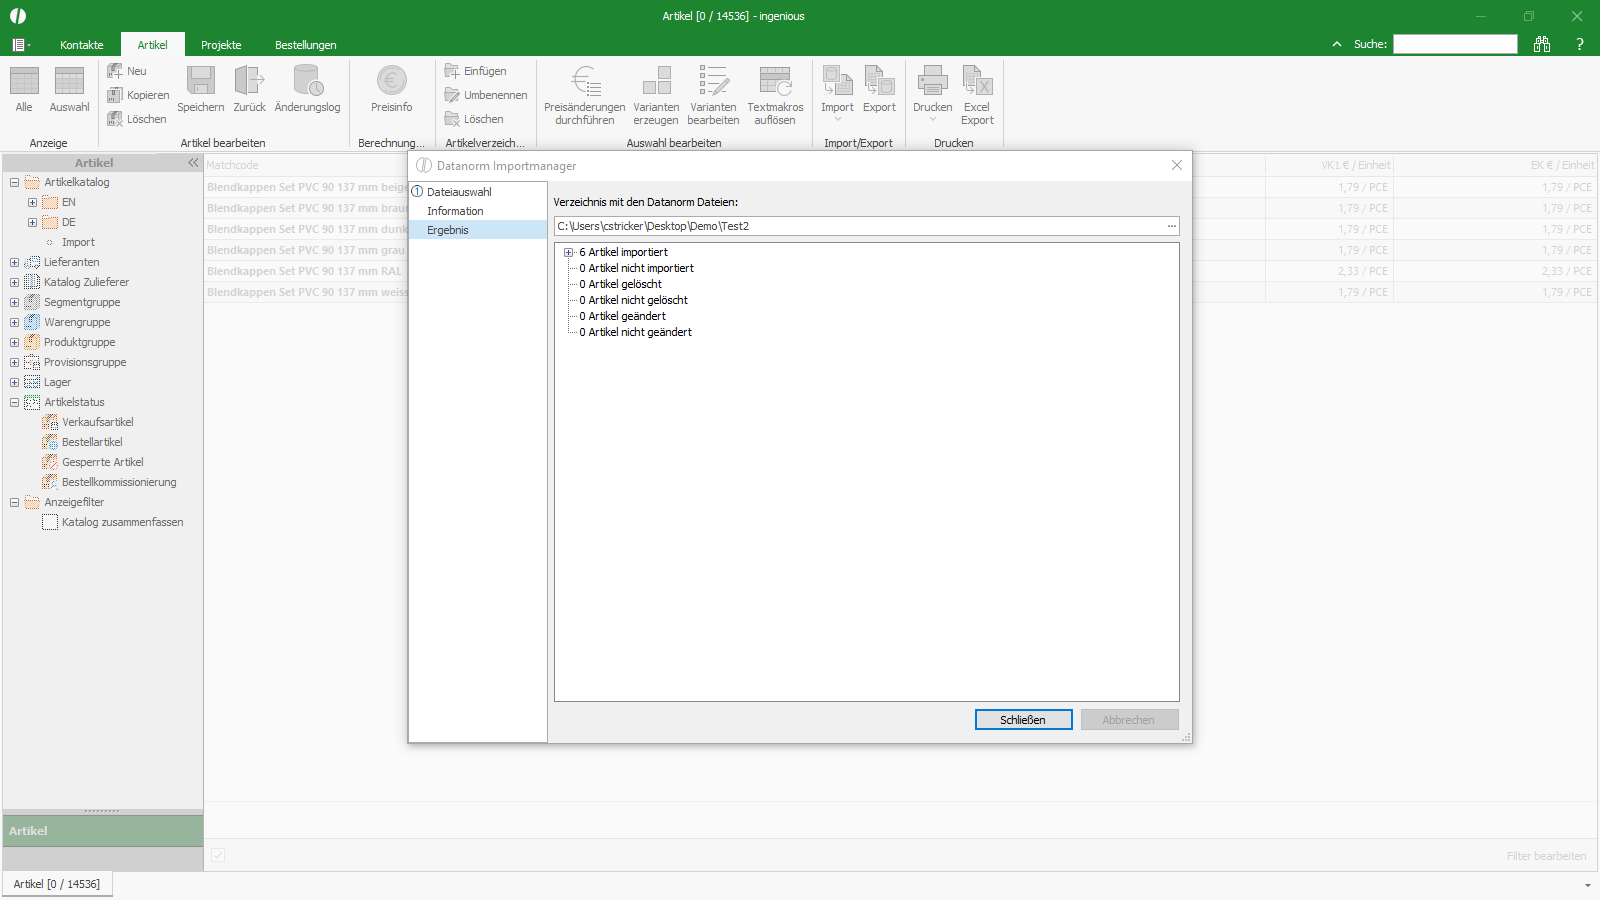Open Preisänderungen durchführen
The height and width of the screenshot is (900, 1600).
point(585,96)
